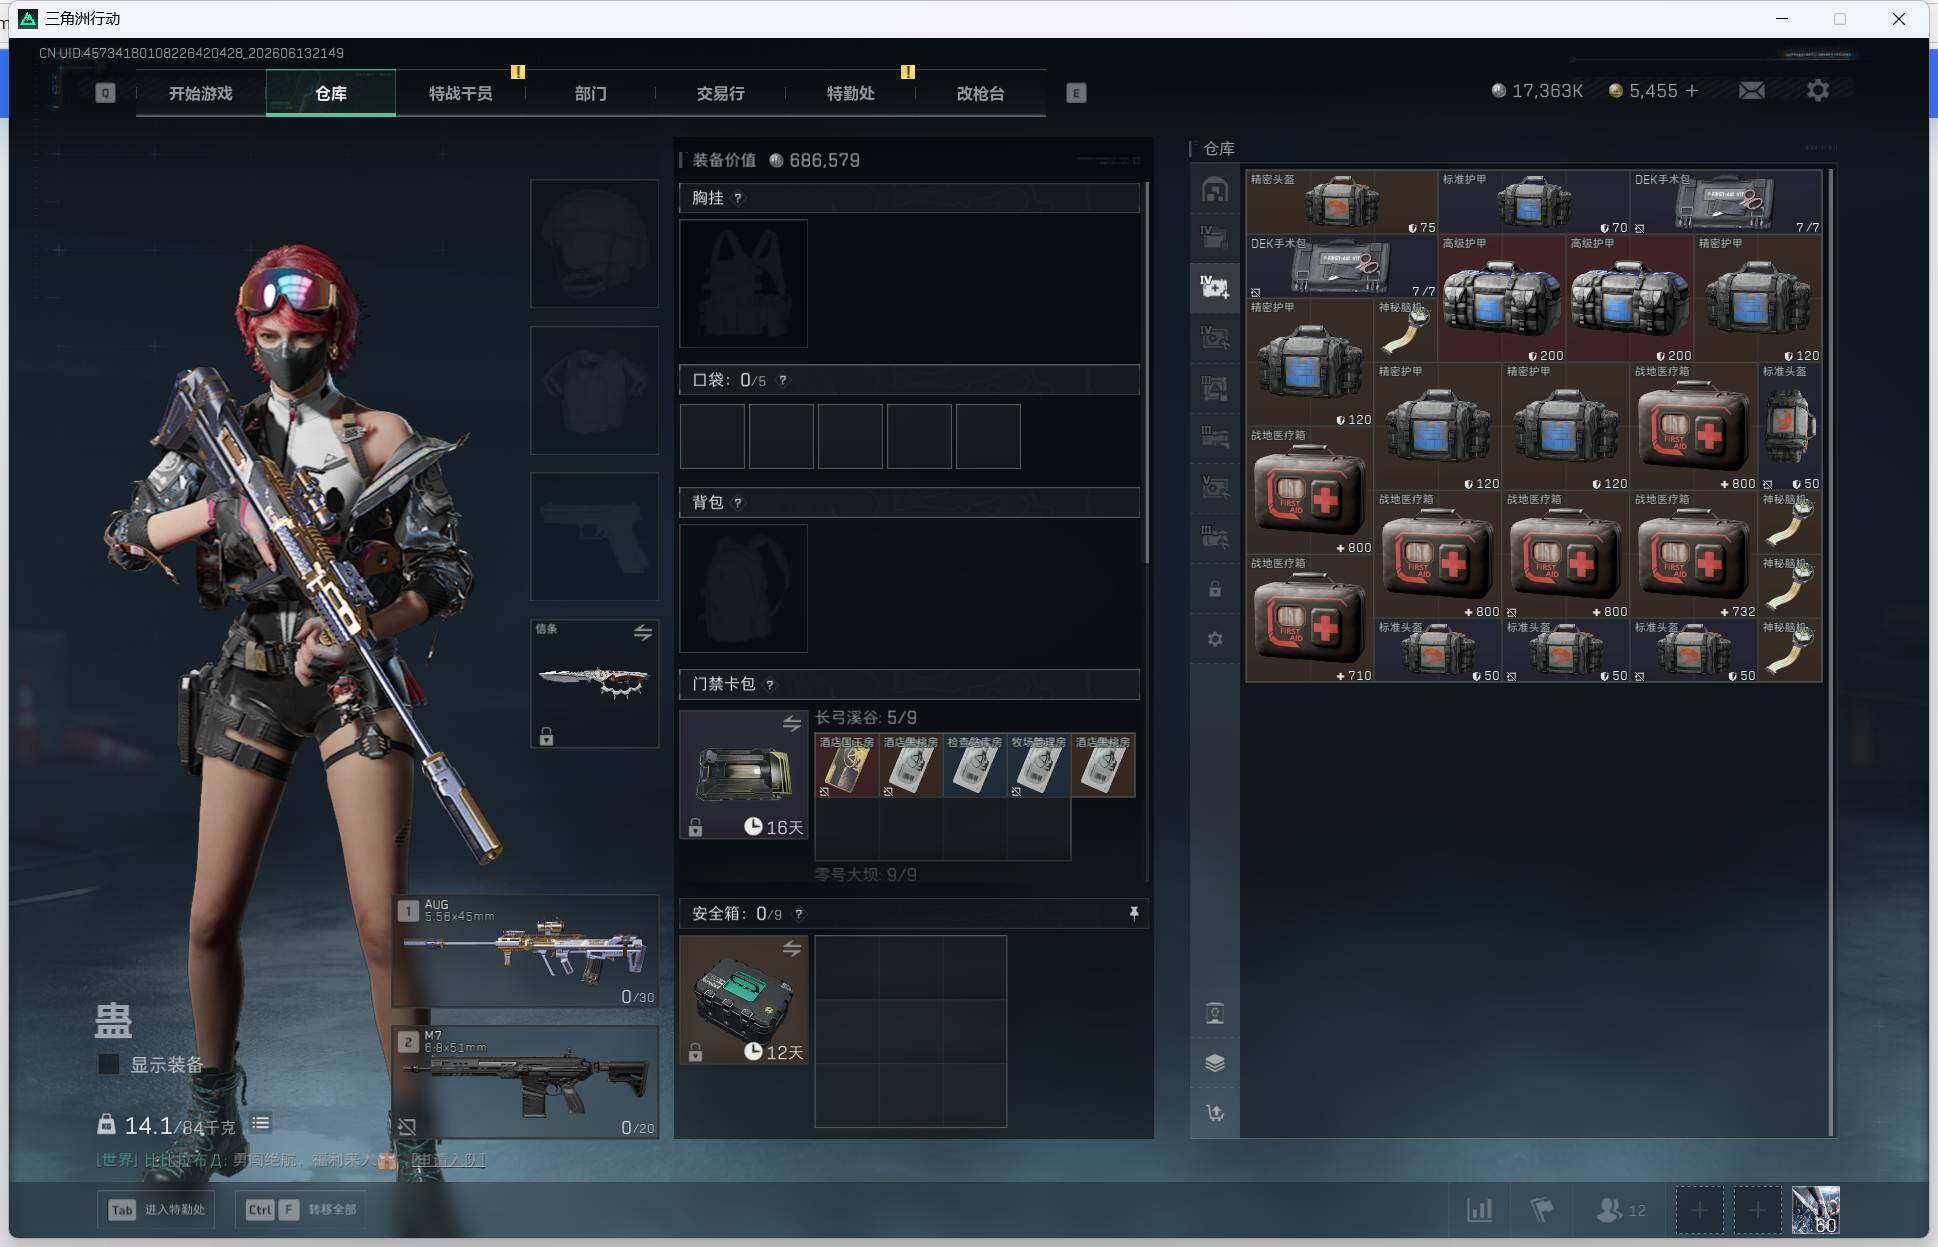The width and height of the screenshot is (1938, 1247).
Task: Click the empty body armor equipment slot
Action: (x=594, y=390)
